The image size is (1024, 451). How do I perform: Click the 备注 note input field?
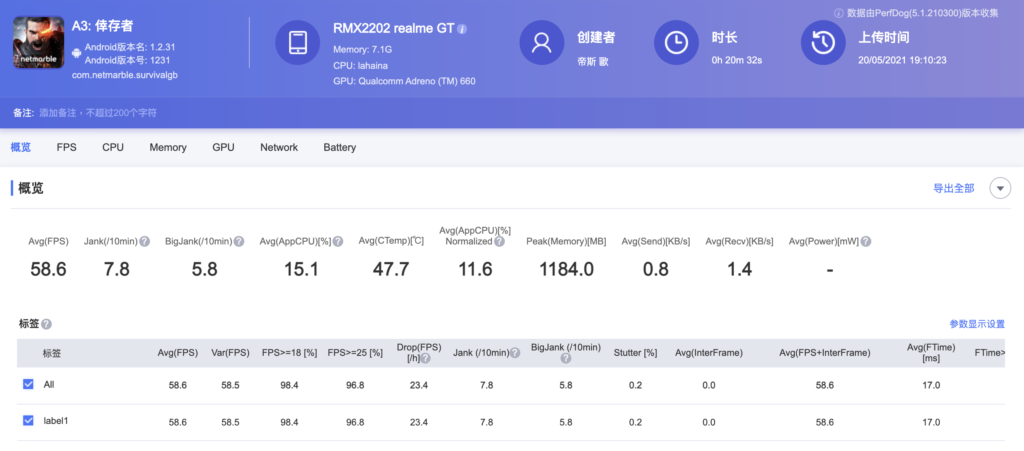[98, 113]
